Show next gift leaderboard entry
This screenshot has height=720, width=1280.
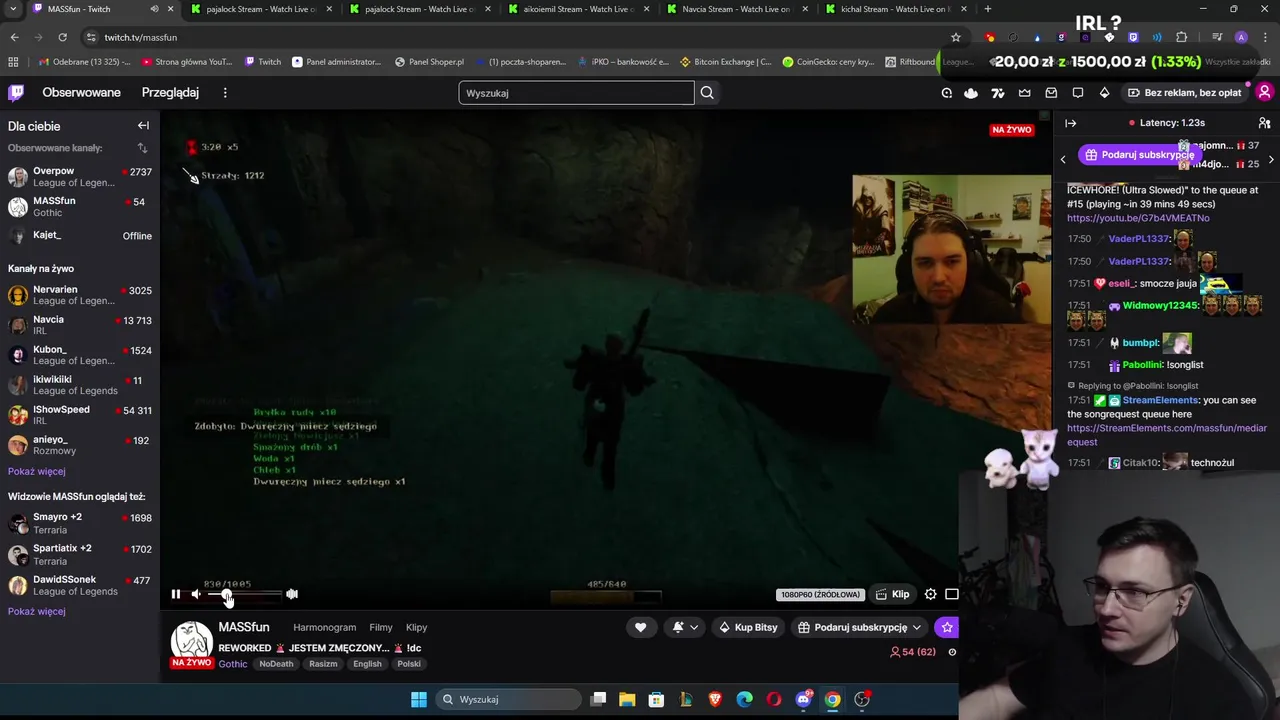pos(1271,160)
